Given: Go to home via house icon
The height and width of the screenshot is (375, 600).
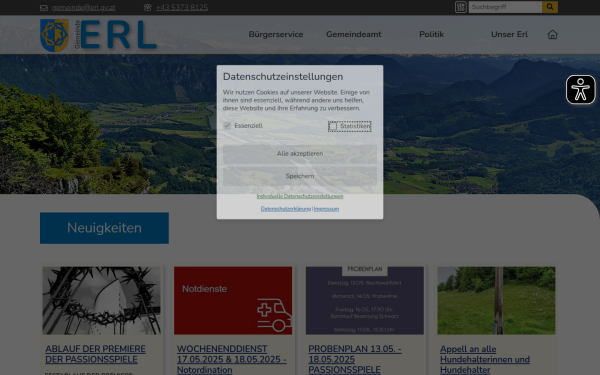Looking at the screenshot, I should (552, 34).
